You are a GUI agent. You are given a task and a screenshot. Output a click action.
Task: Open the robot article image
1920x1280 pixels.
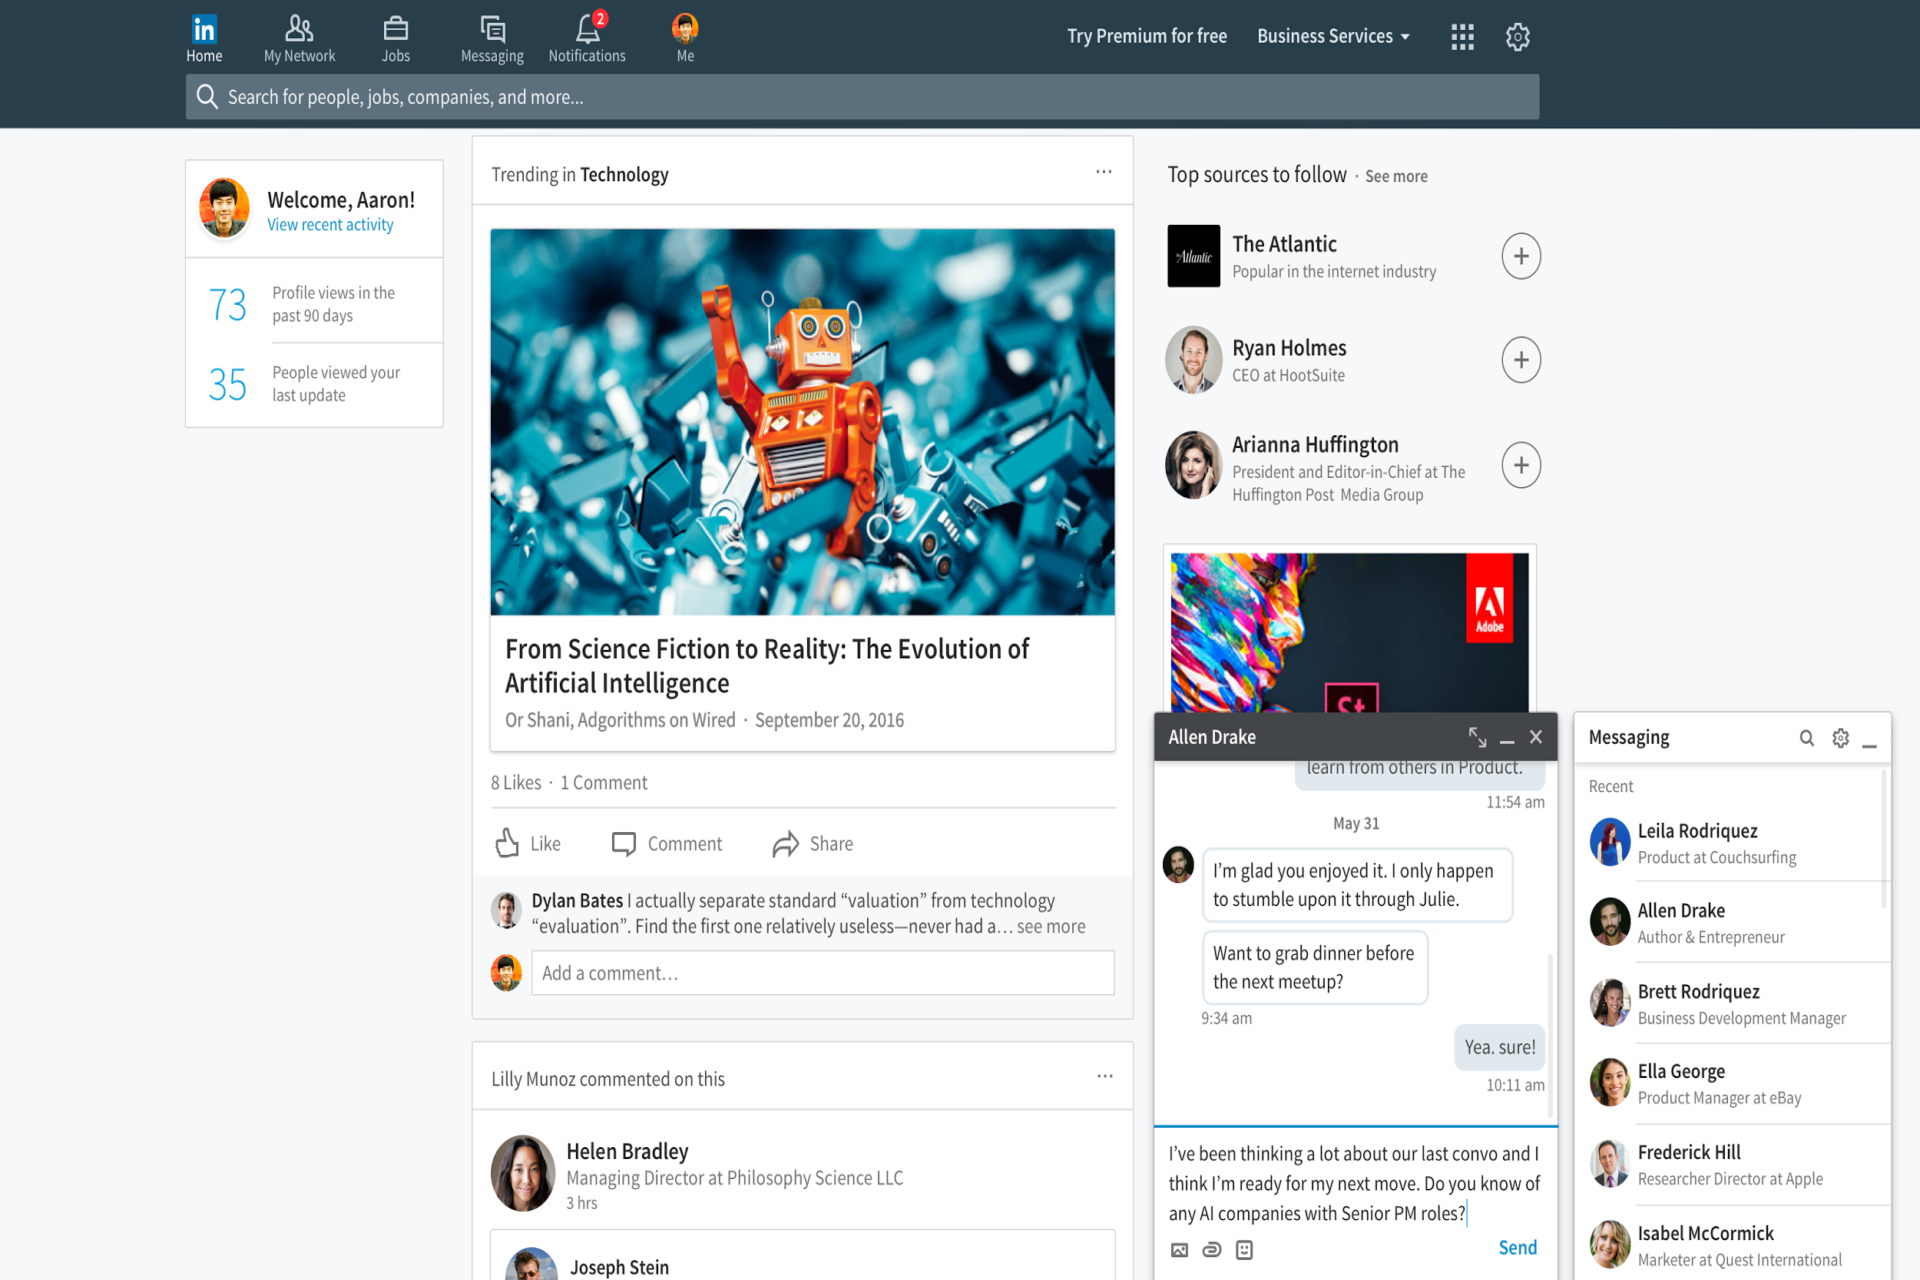click(802, 422)
